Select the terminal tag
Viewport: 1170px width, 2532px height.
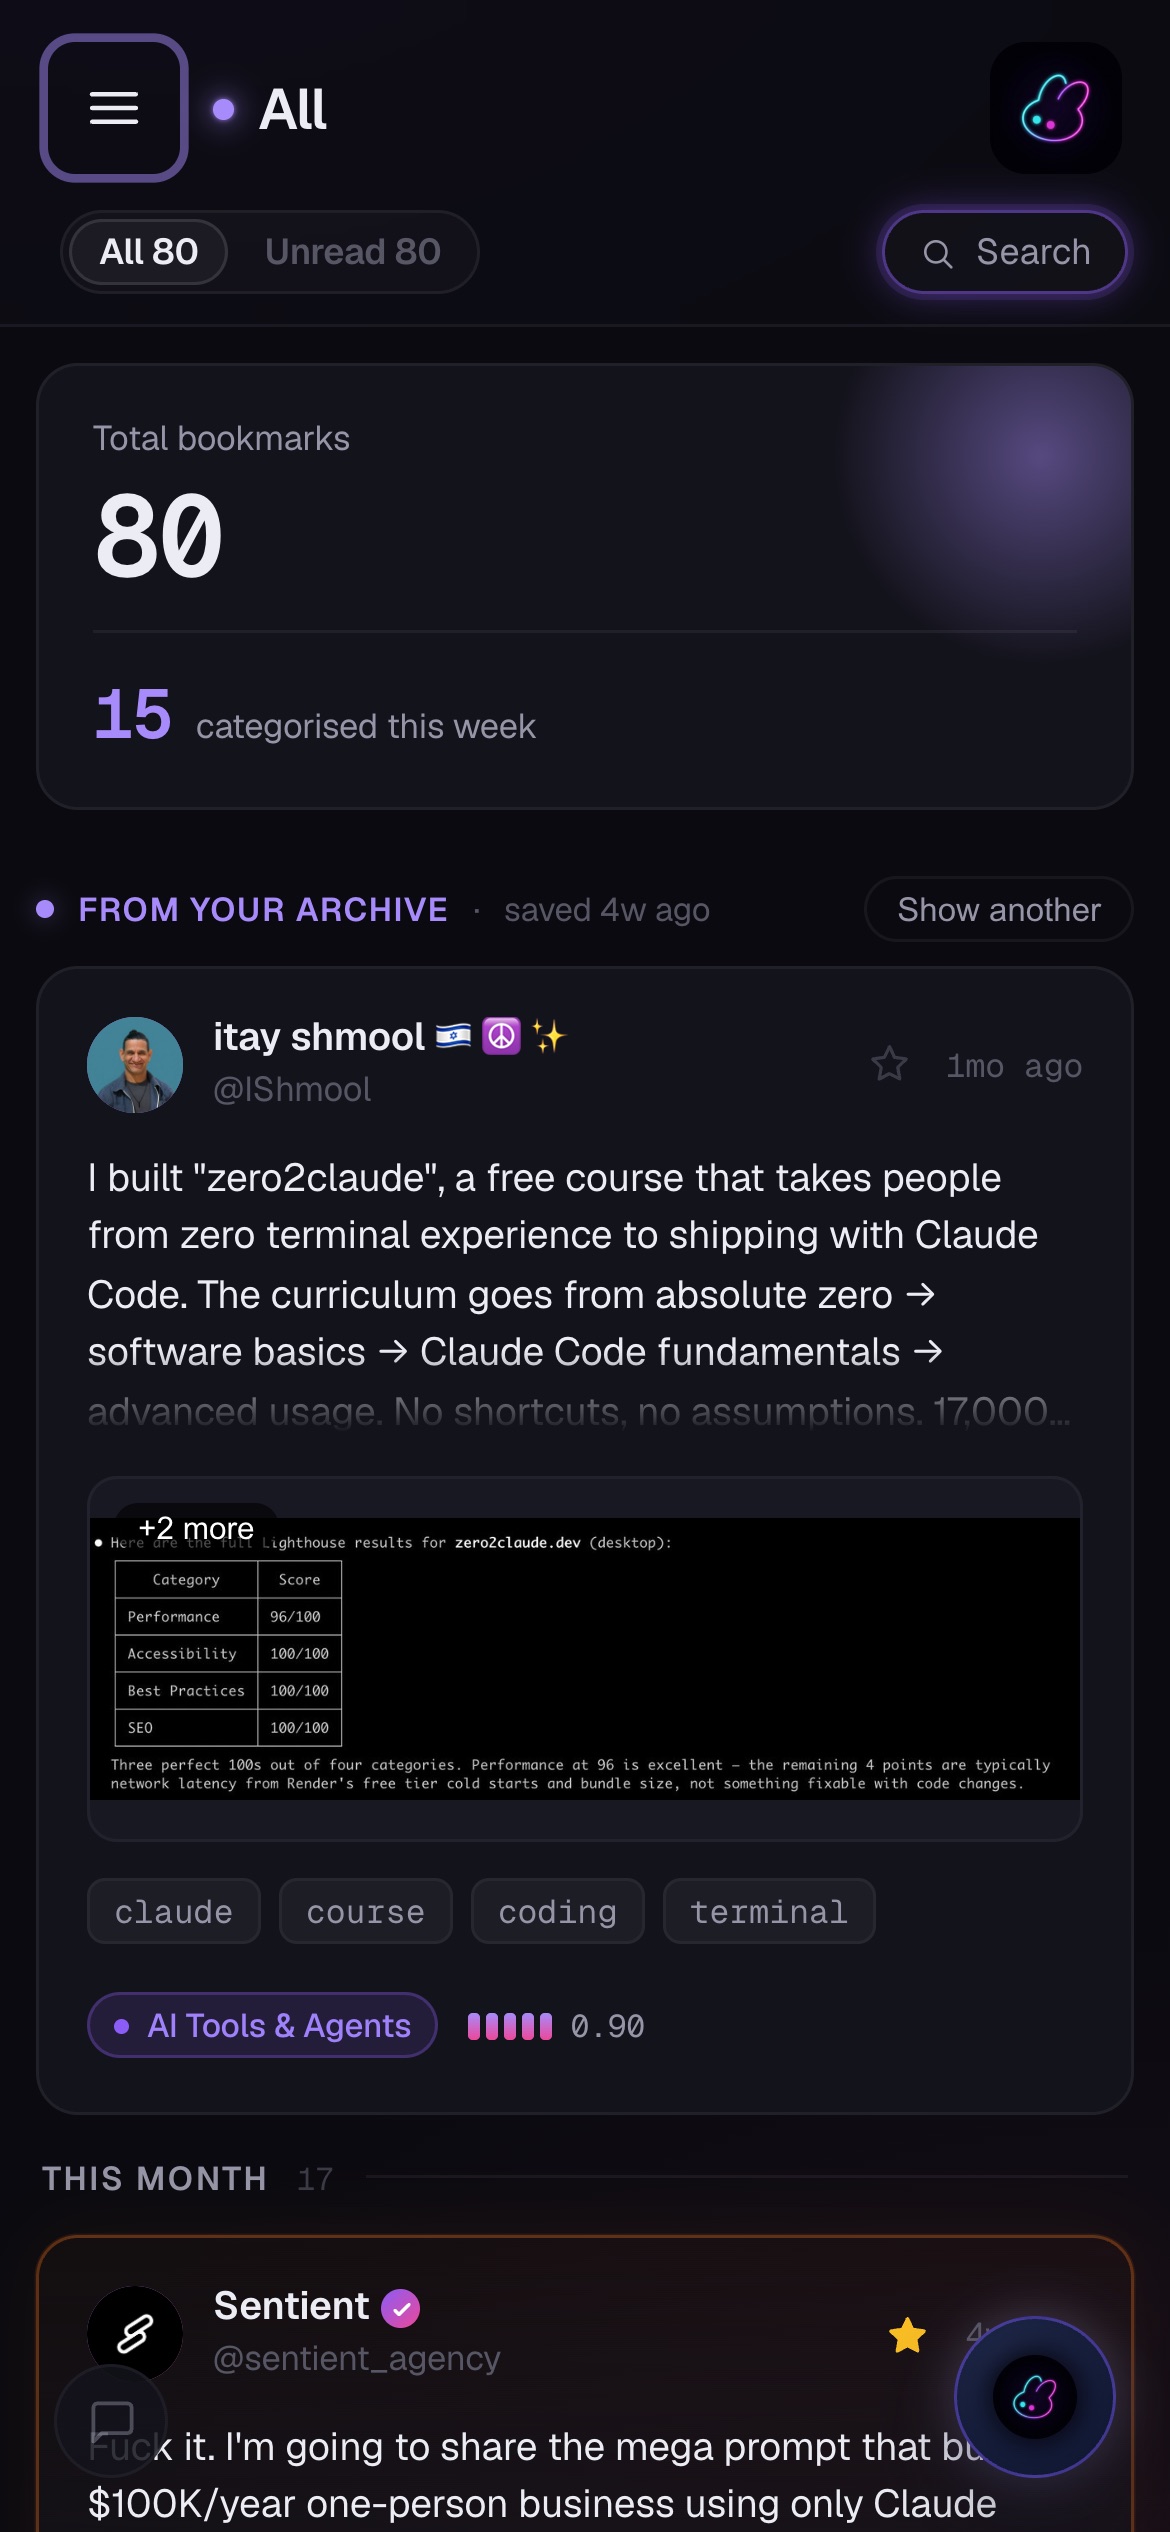click(x=769, y=1911)
